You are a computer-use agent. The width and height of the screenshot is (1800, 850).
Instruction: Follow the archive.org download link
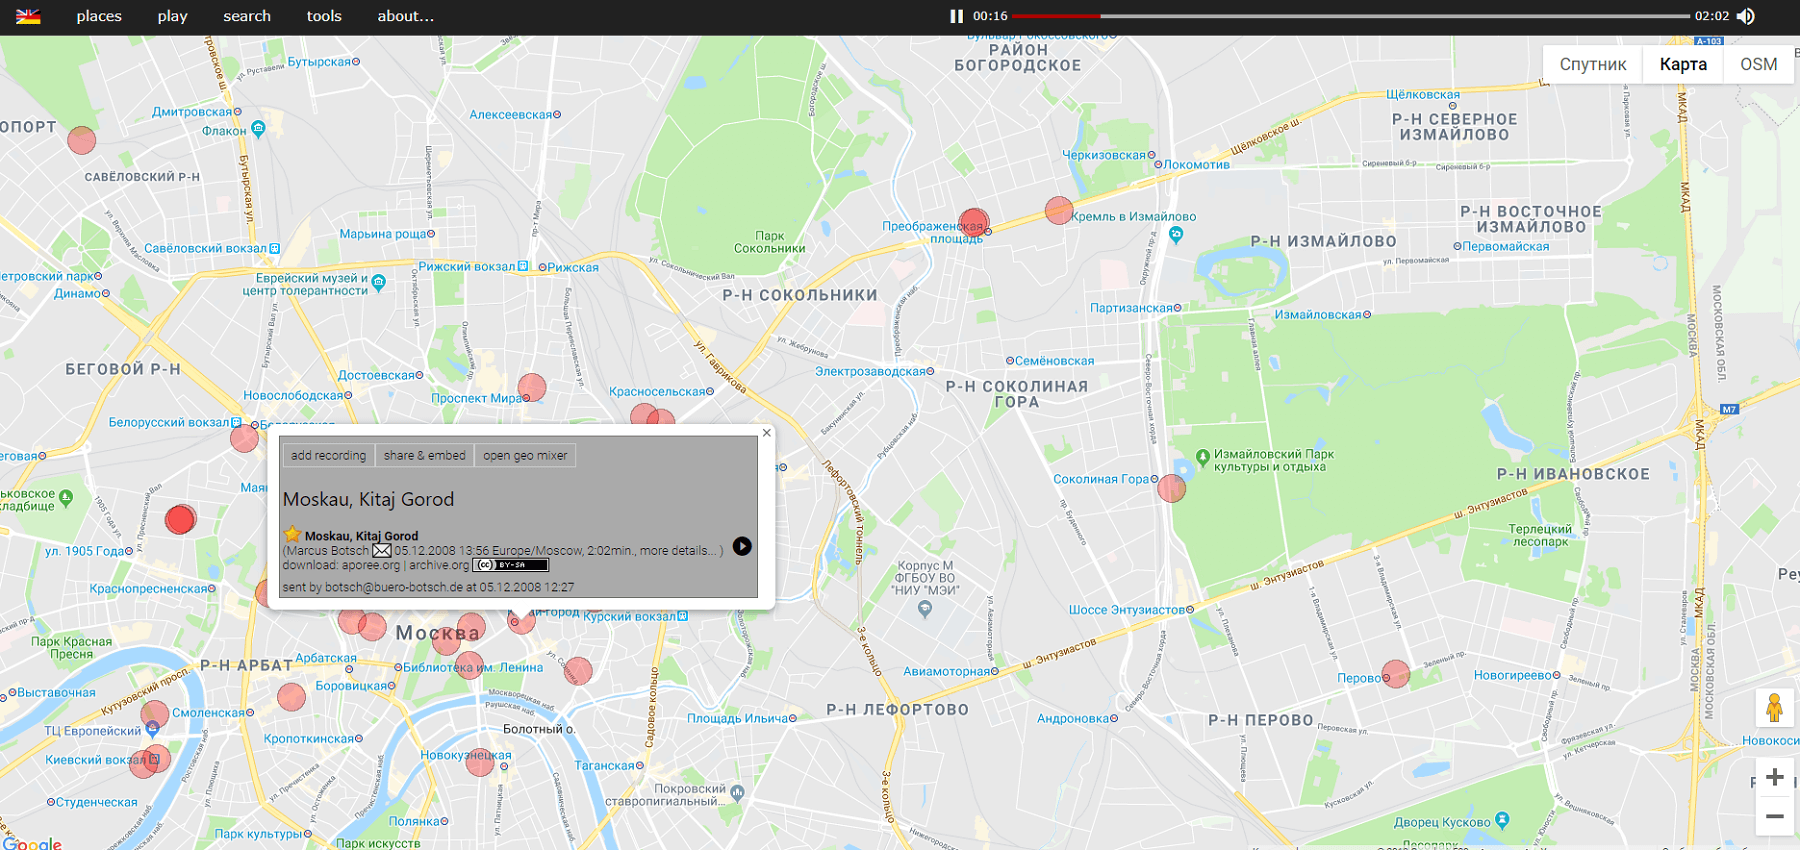439,565
